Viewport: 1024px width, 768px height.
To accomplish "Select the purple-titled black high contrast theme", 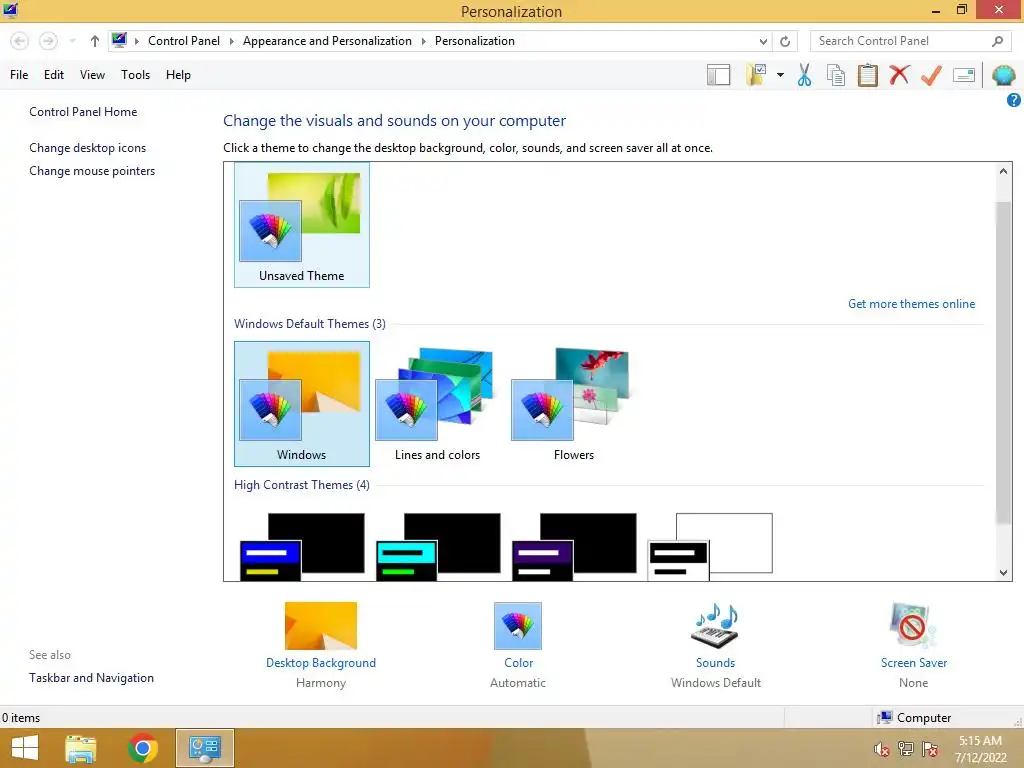I will [x=574, y=547].
